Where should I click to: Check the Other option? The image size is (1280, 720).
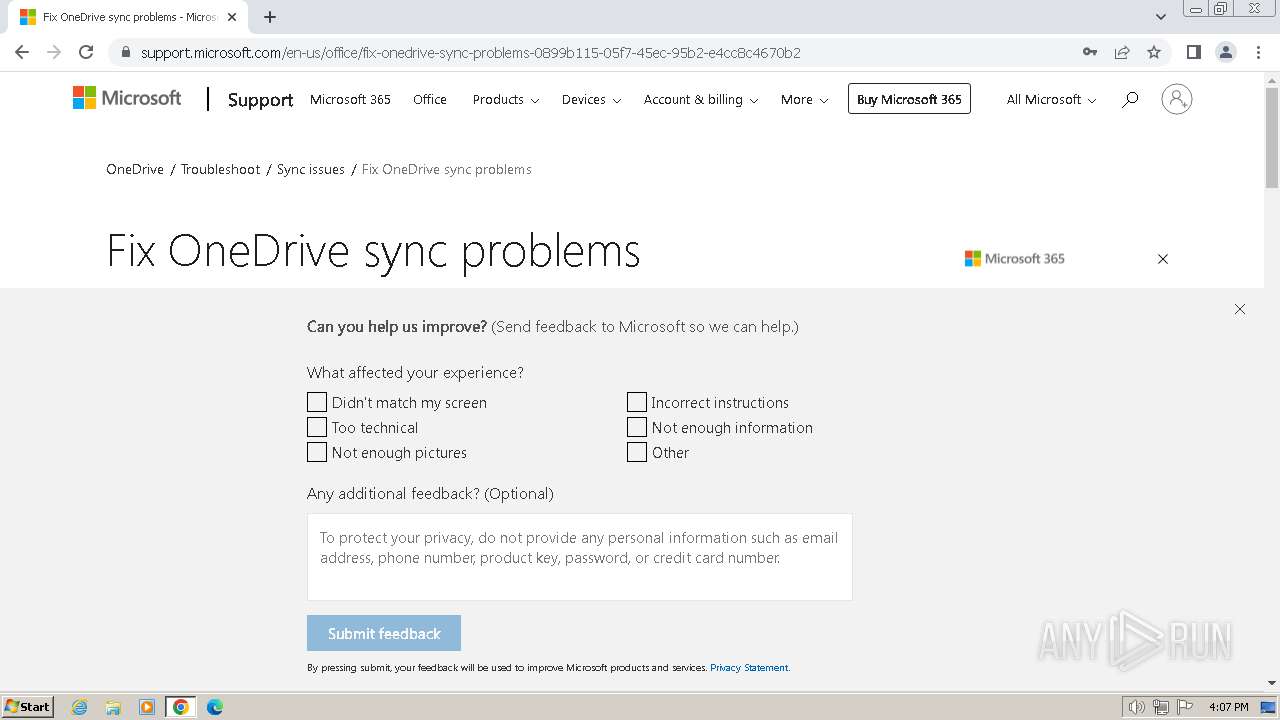click(637, 452)
